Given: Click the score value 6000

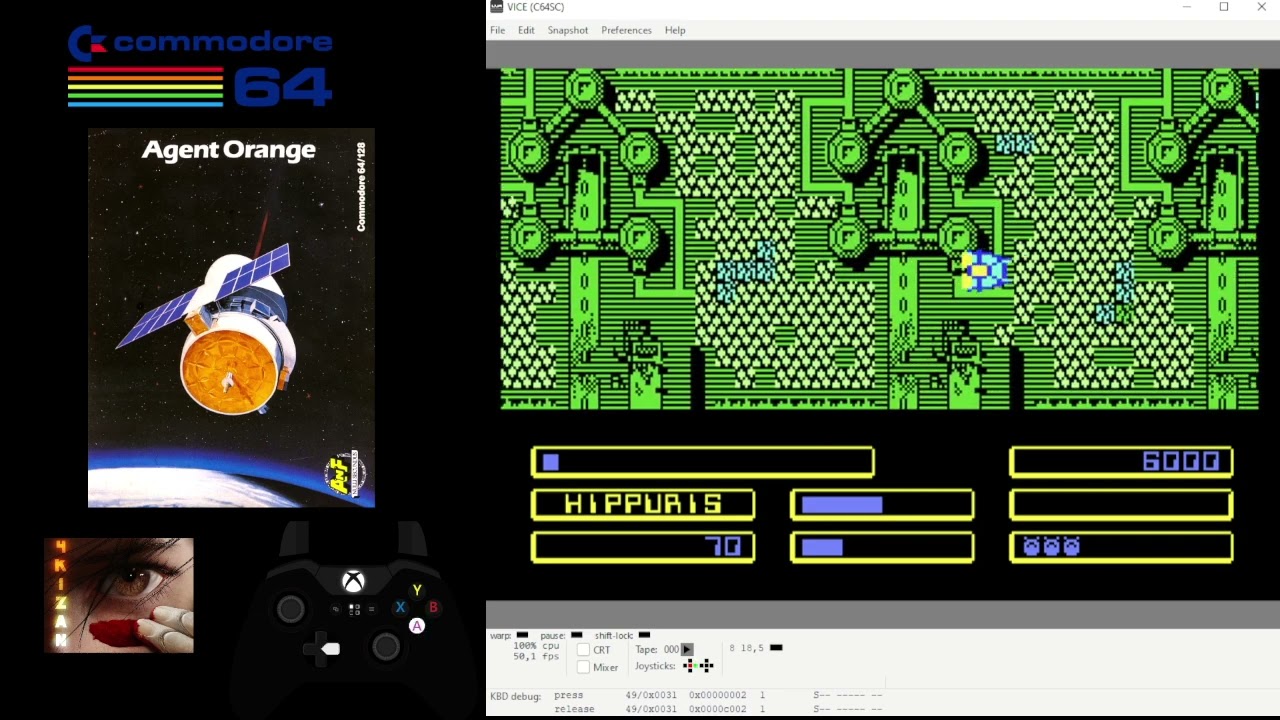Looking at the screenshot, I should pyautogui.click(x=1181, y=461).
